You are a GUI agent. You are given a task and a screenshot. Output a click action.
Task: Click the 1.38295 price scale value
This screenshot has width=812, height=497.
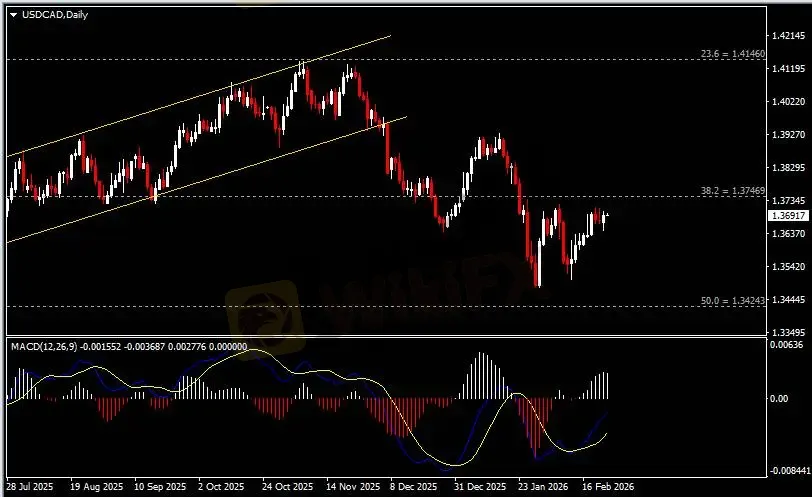pyautogui.click(x=789, y=168)
